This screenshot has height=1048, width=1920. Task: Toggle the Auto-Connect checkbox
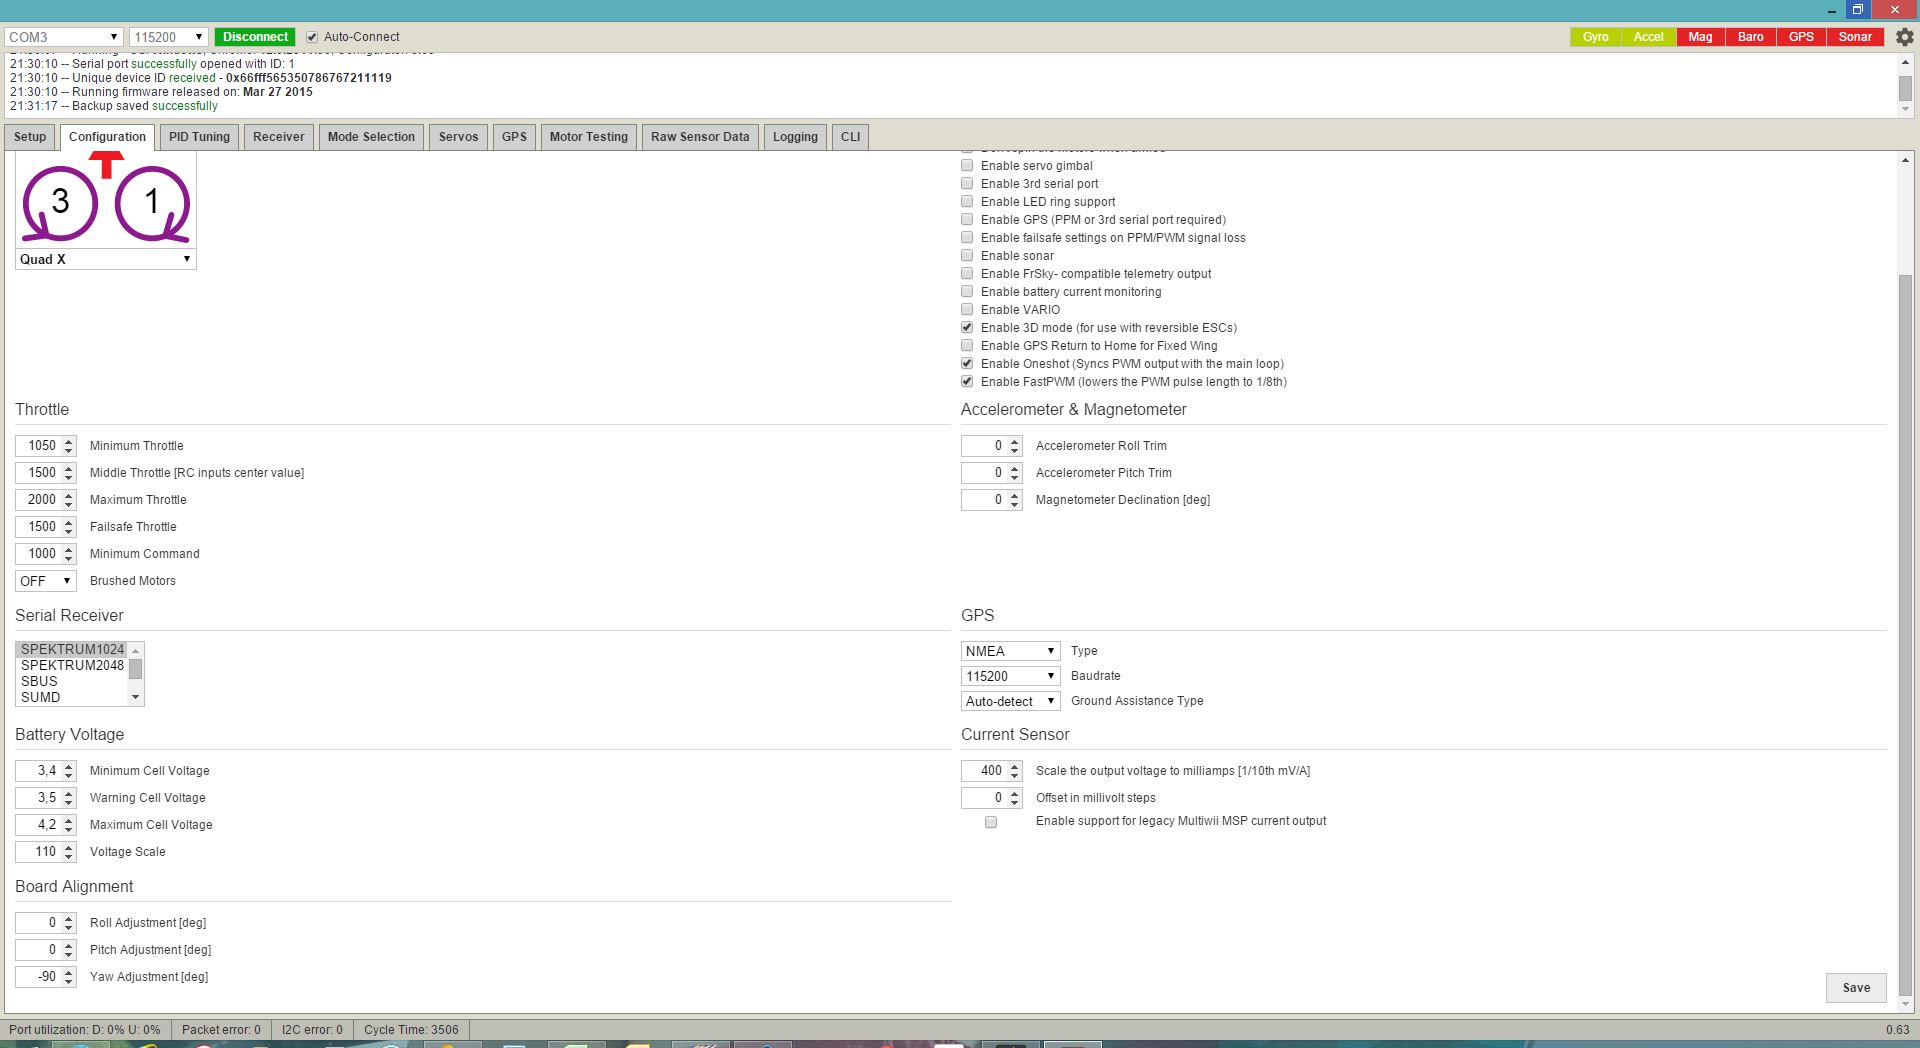(x=312, y=37)
